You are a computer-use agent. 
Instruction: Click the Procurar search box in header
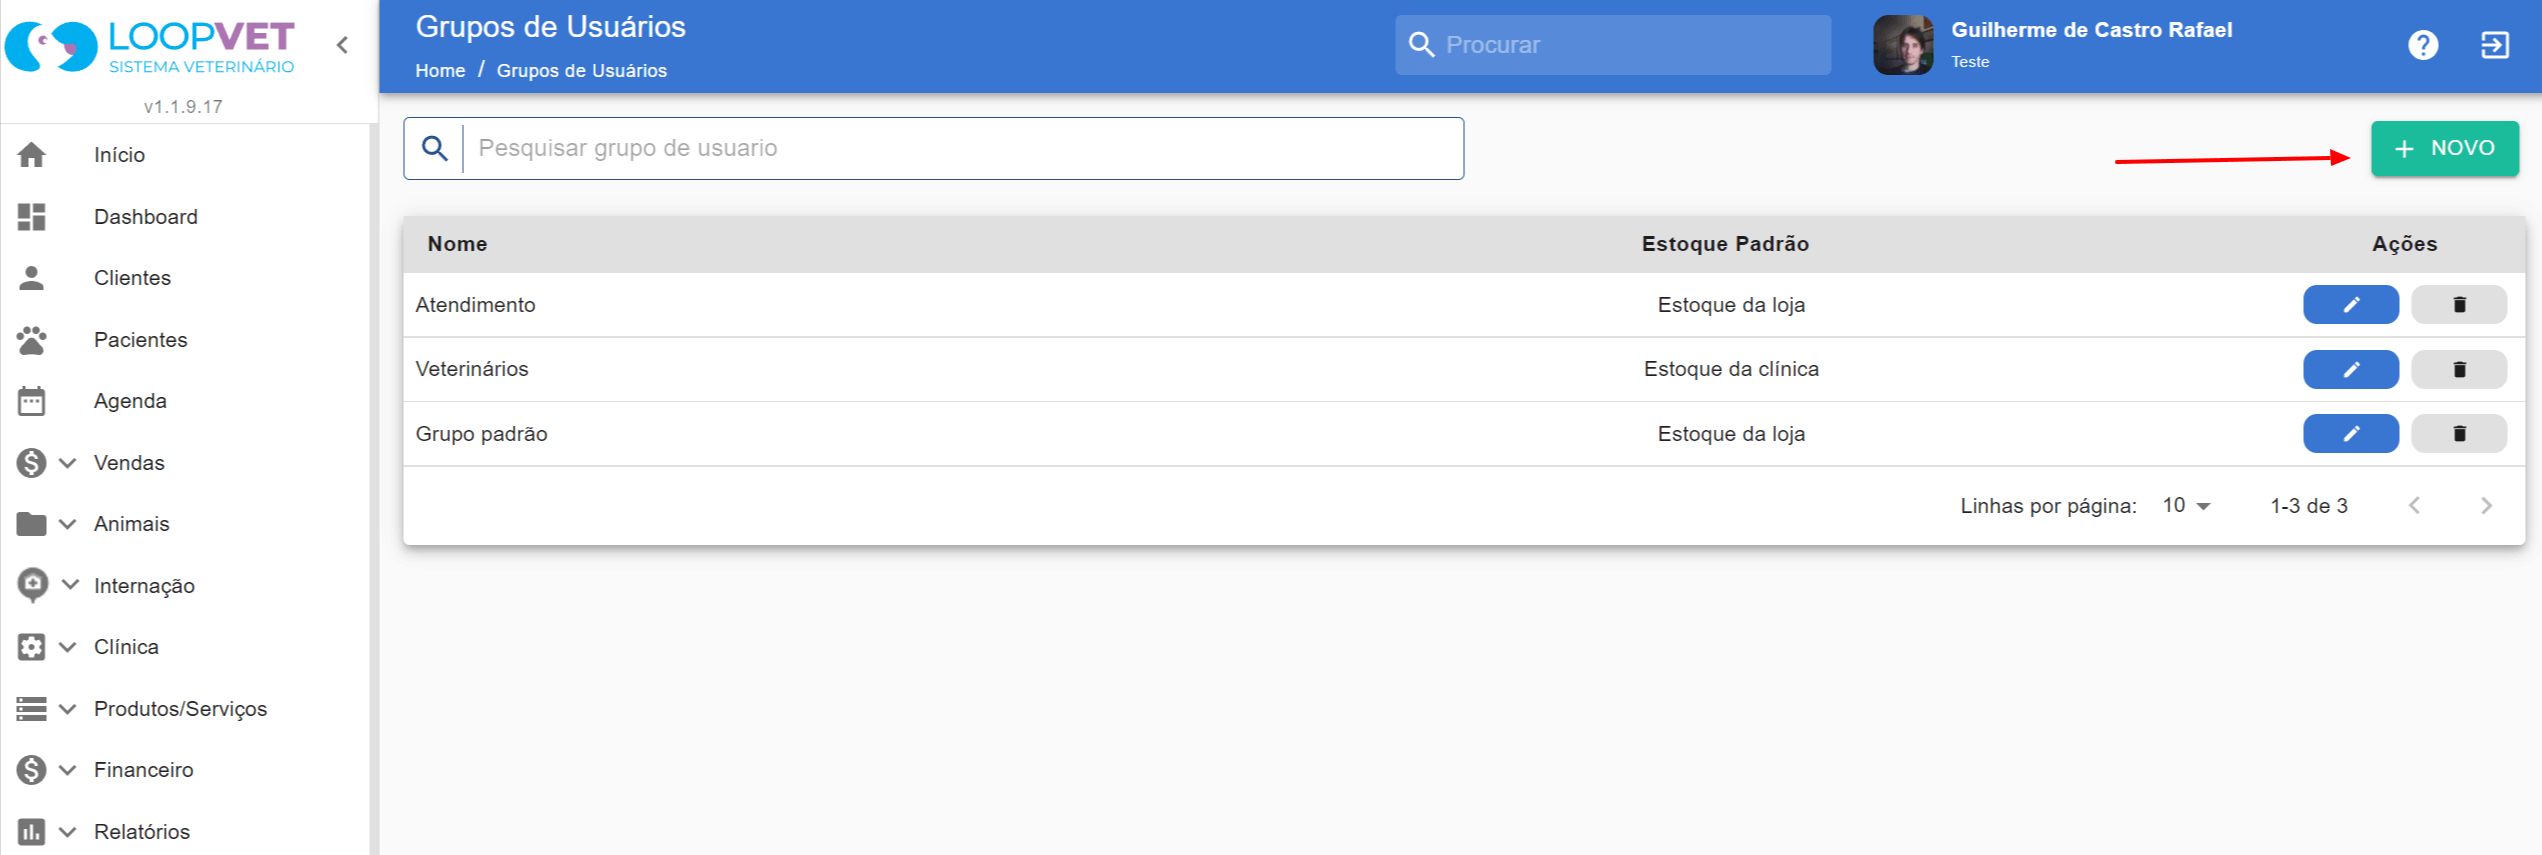tap(1612, 45)
